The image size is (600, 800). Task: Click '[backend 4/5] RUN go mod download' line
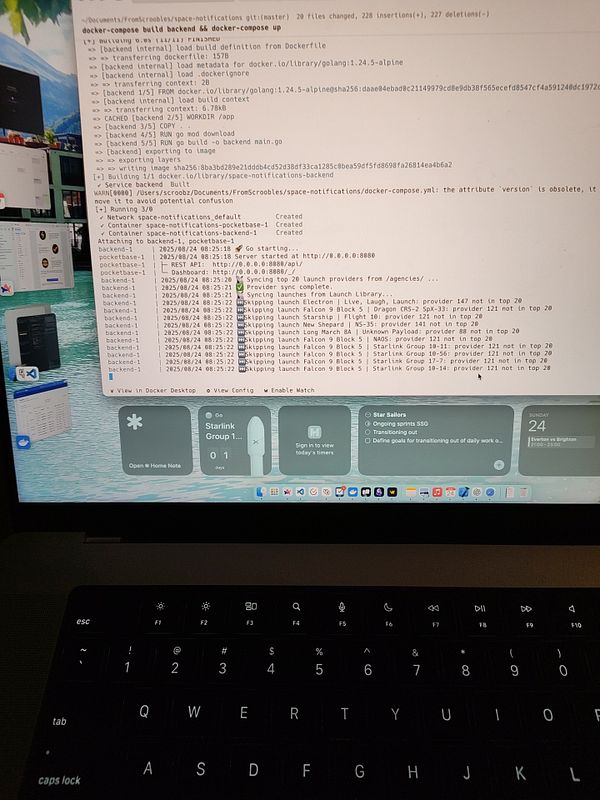pyautogui.click(x=164, y=134)
